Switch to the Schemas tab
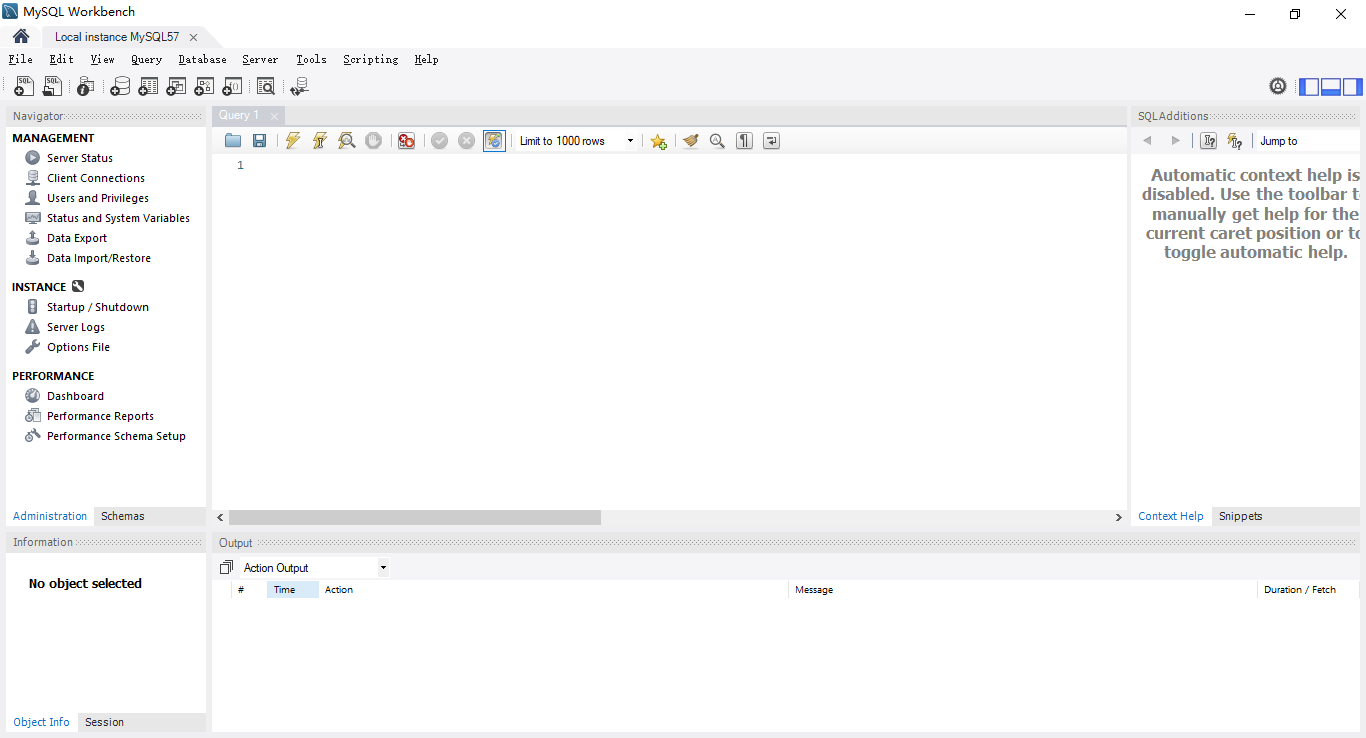The height and width of the screenshot is (738, 1366). [122, 516]
